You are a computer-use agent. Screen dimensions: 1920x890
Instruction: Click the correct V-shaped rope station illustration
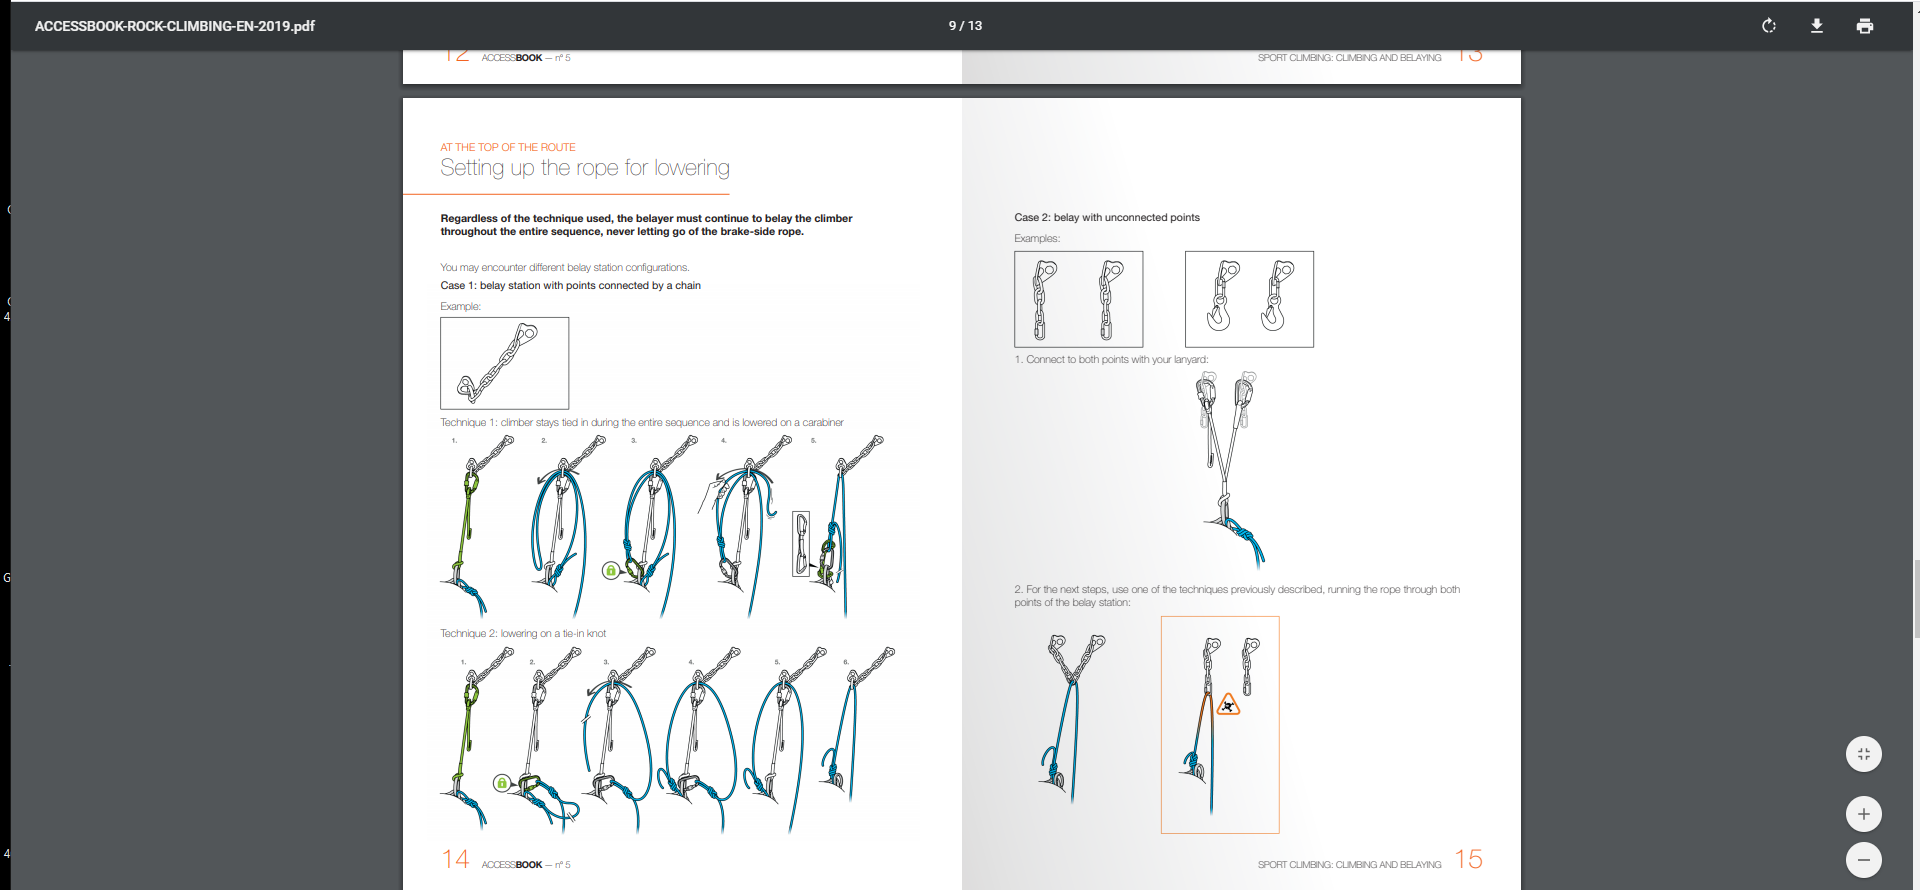(x=1073, y=717)
